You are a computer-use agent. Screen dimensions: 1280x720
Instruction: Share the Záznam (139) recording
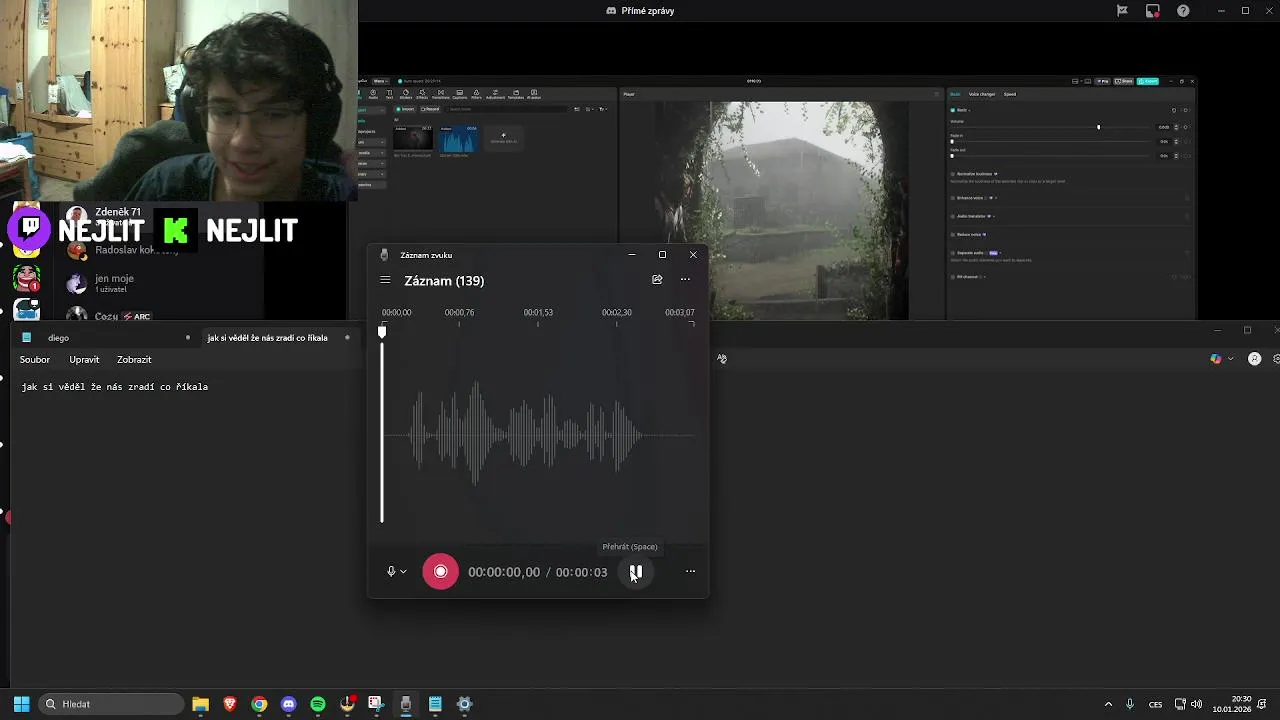pos(657,280)
